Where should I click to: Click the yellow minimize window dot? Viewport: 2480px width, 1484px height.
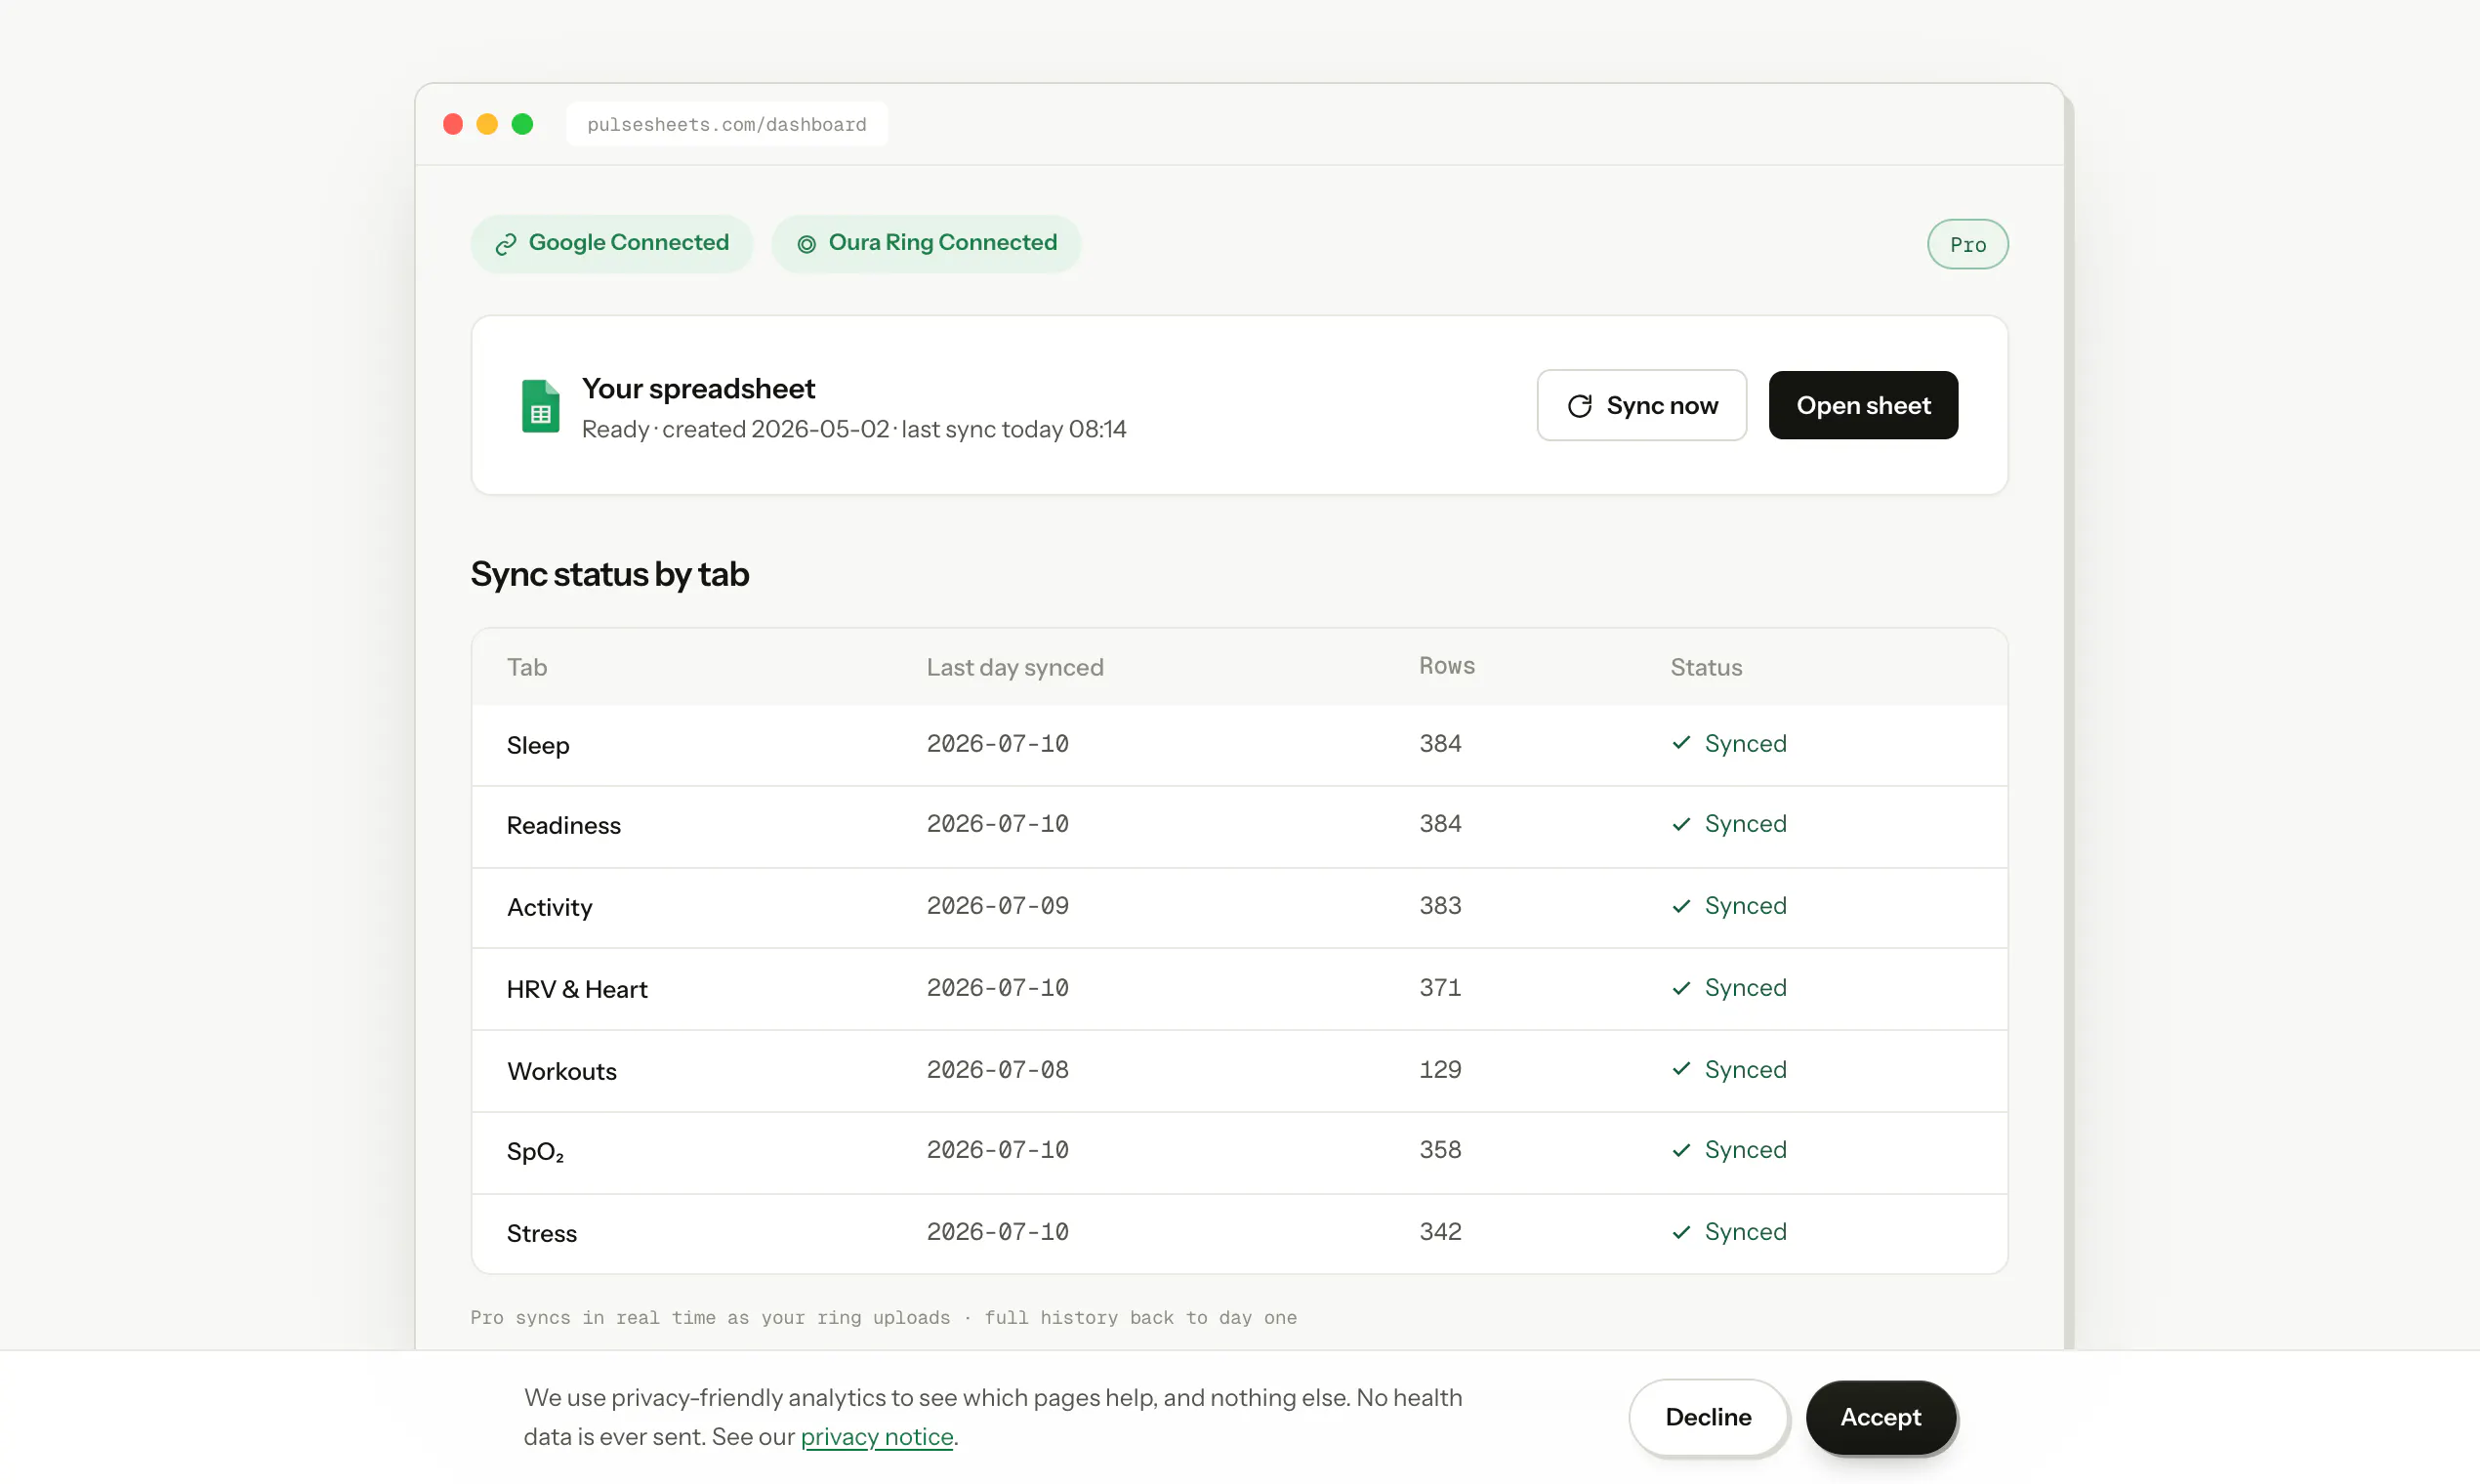pos(487,124)
